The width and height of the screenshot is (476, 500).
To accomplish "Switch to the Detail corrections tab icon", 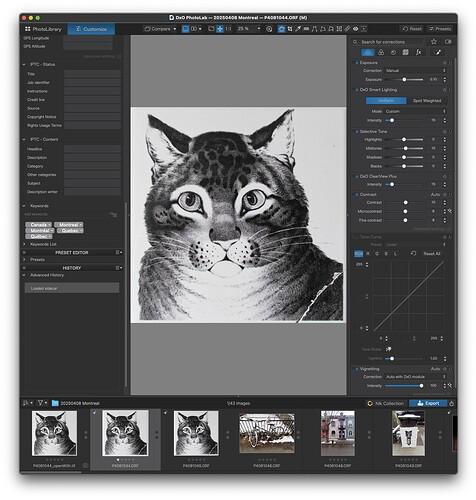I will (393, 52).
